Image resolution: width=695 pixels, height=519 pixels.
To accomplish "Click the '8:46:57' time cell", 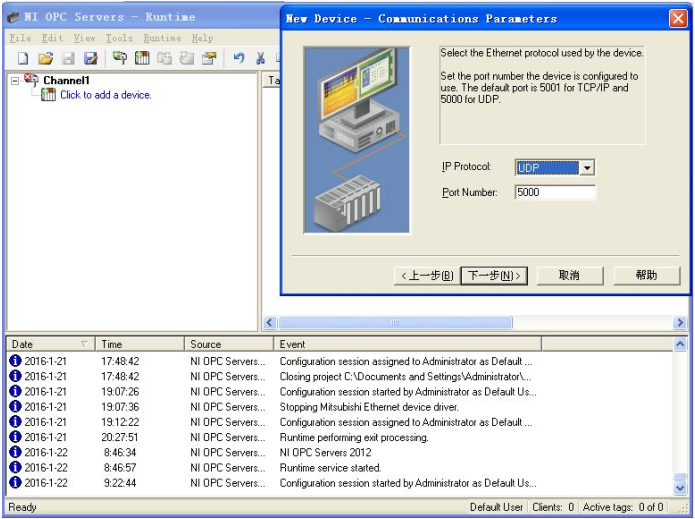I will (x=120, y=468).
